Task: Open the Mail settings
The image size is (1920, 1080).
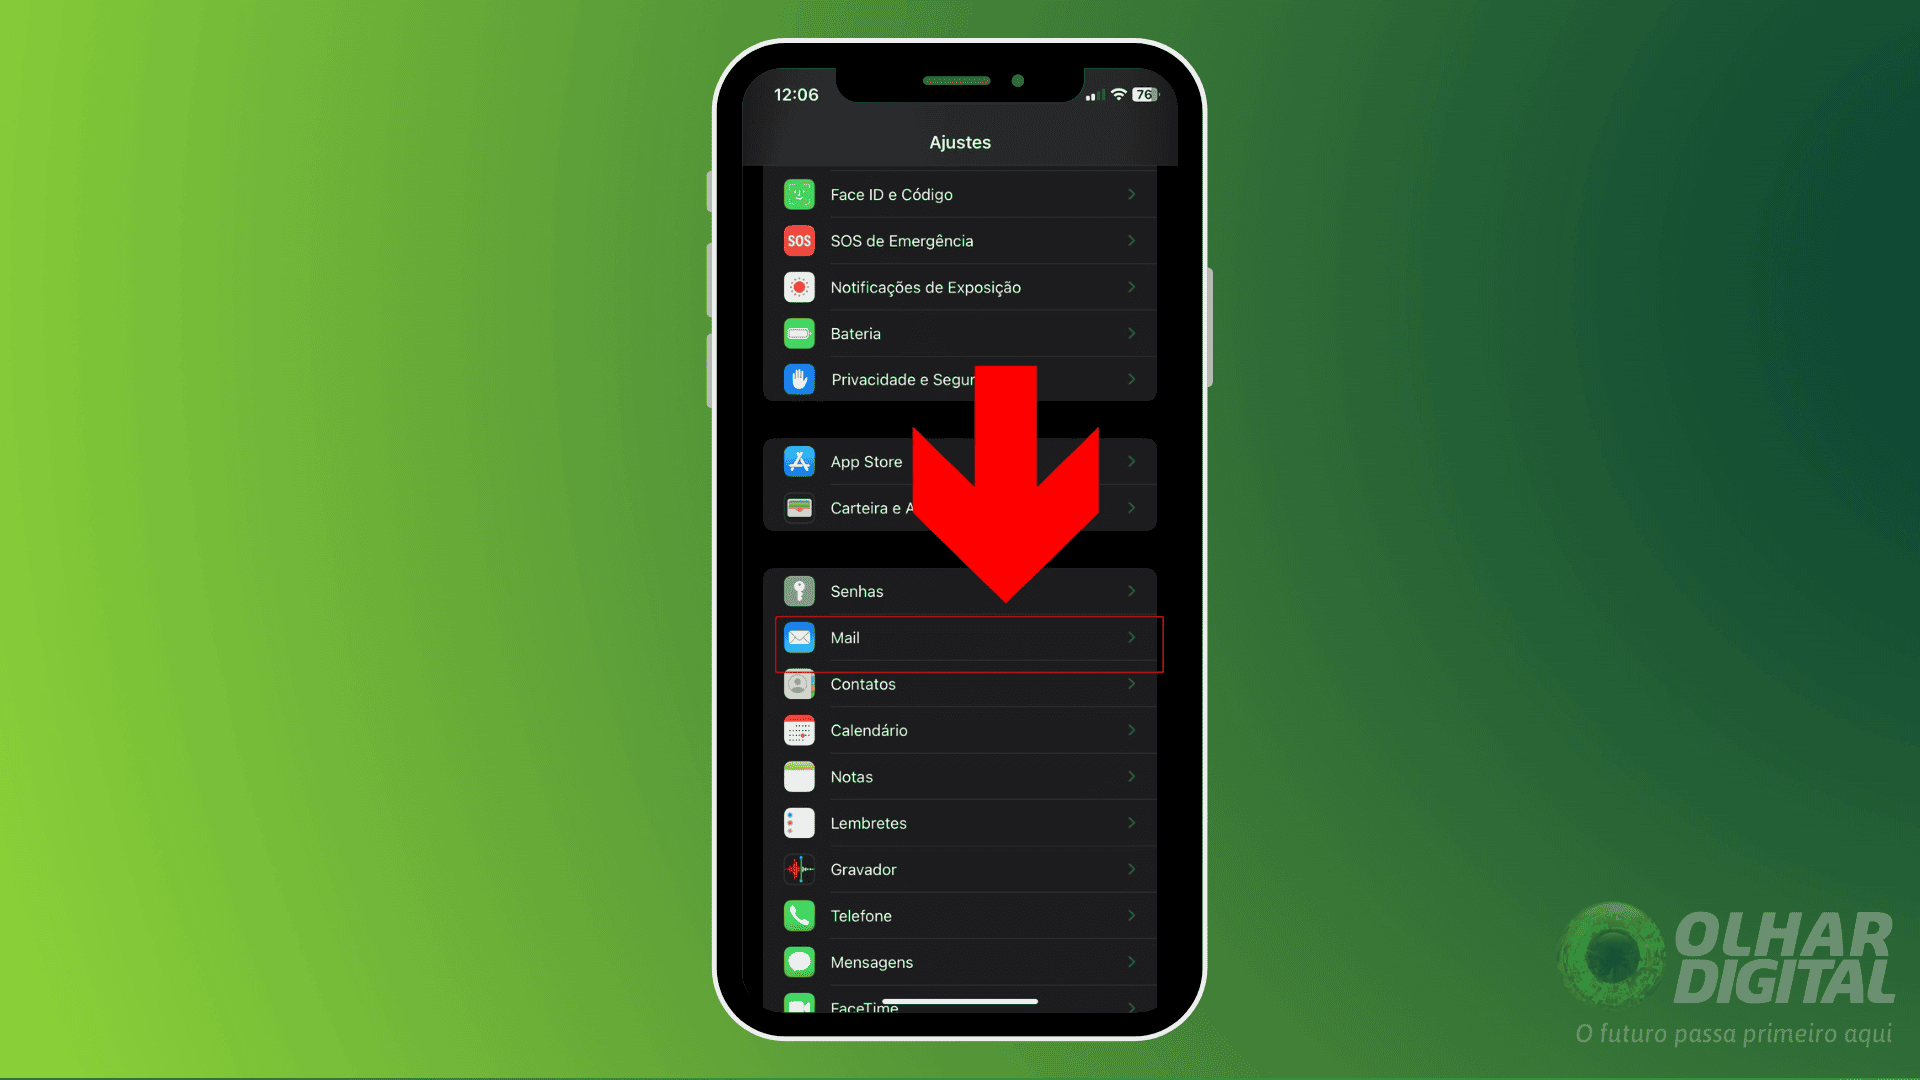Action: click(960, 637)
